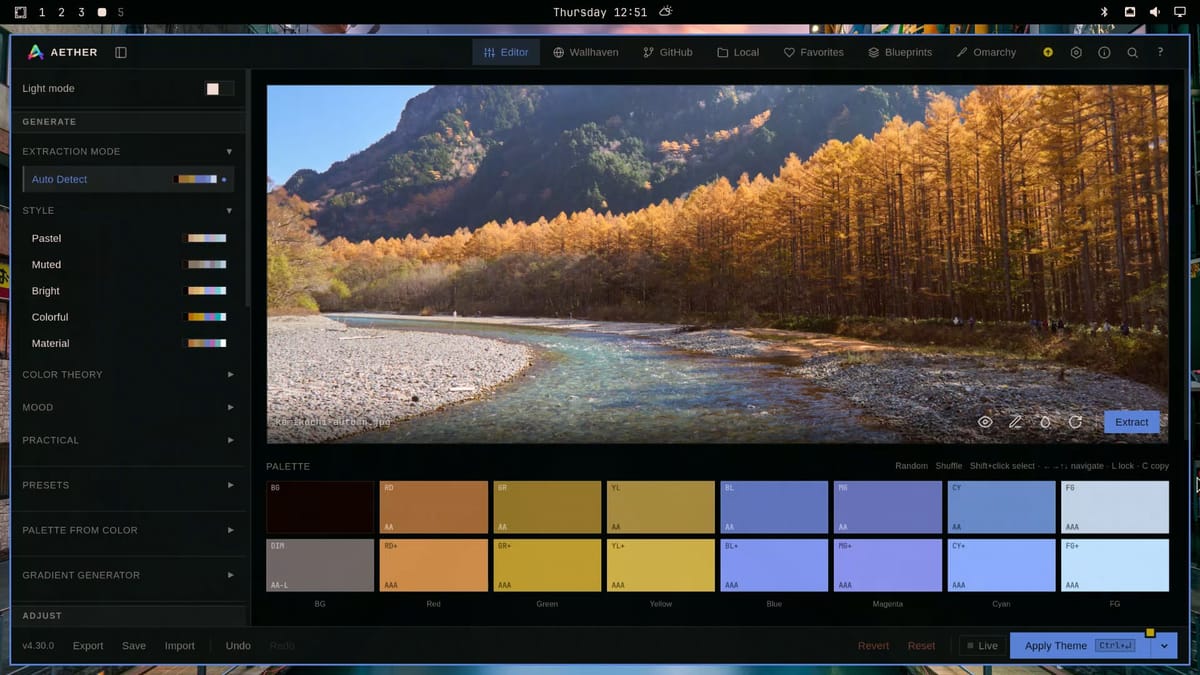Click the yellow update arrow icon
1200x675 pixels.
(1048, 52)
